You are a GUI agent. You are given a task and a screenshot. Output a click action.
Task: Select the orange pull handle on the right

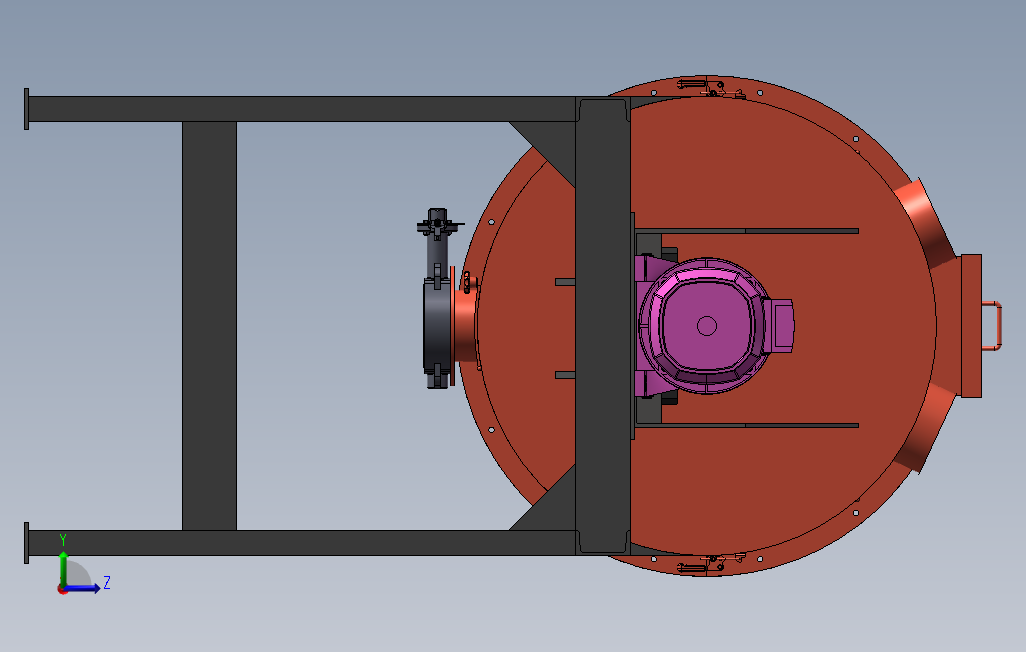point(992,325)
